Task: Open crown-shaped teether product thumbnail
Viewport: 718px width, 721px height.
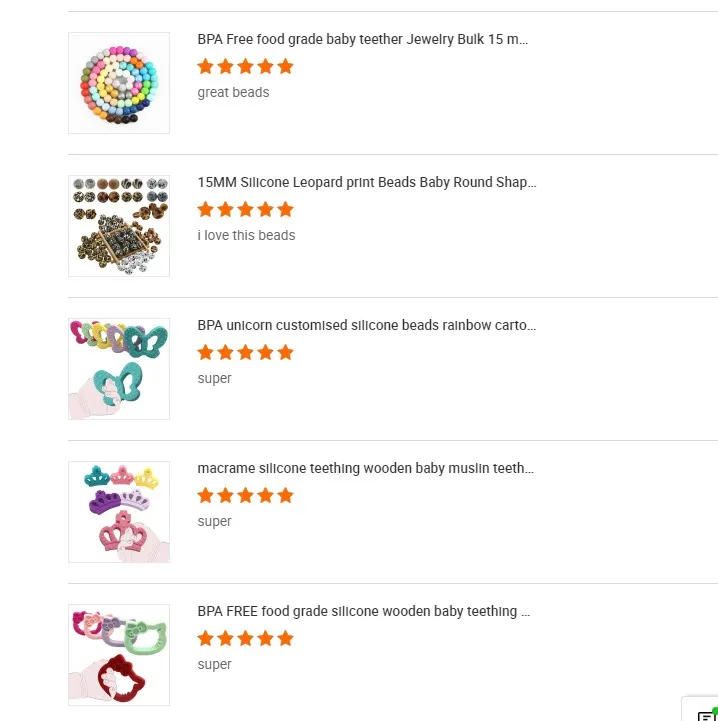Action: 119,512
